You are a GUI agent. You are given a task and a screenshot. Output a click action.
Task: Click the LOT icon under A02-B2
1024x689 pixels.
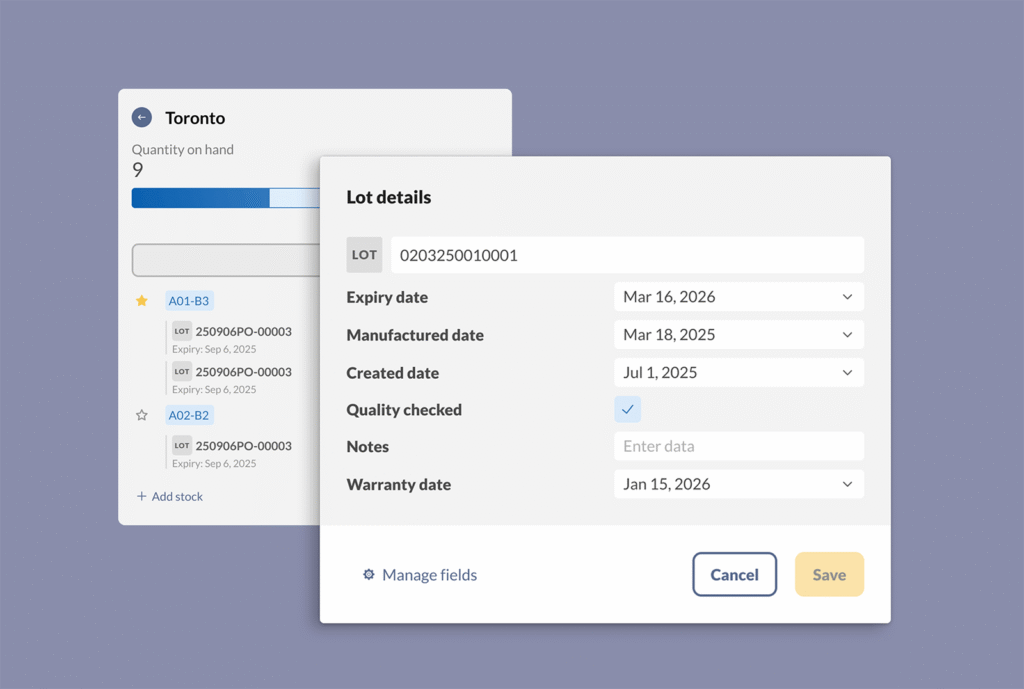182,446
